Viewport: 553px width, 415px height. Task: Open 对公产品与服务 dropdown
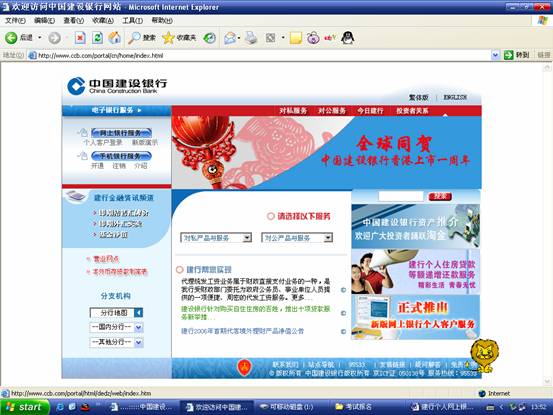[297, 238]
